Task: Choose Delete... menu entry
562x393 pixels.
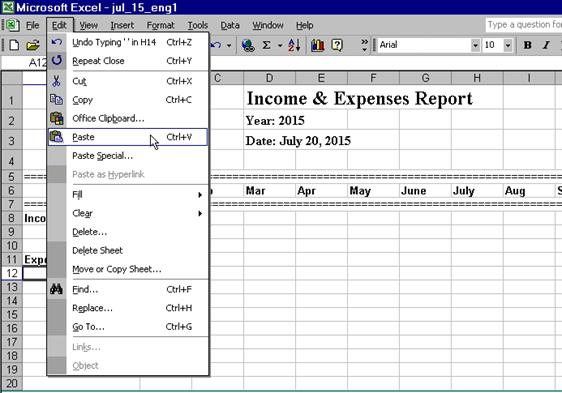Action: point(128,232)
